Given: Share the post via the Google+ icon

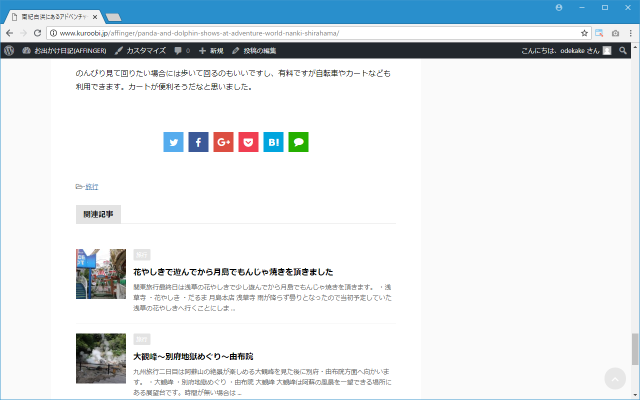Looking at the screenshot, I should coord(223,142).
